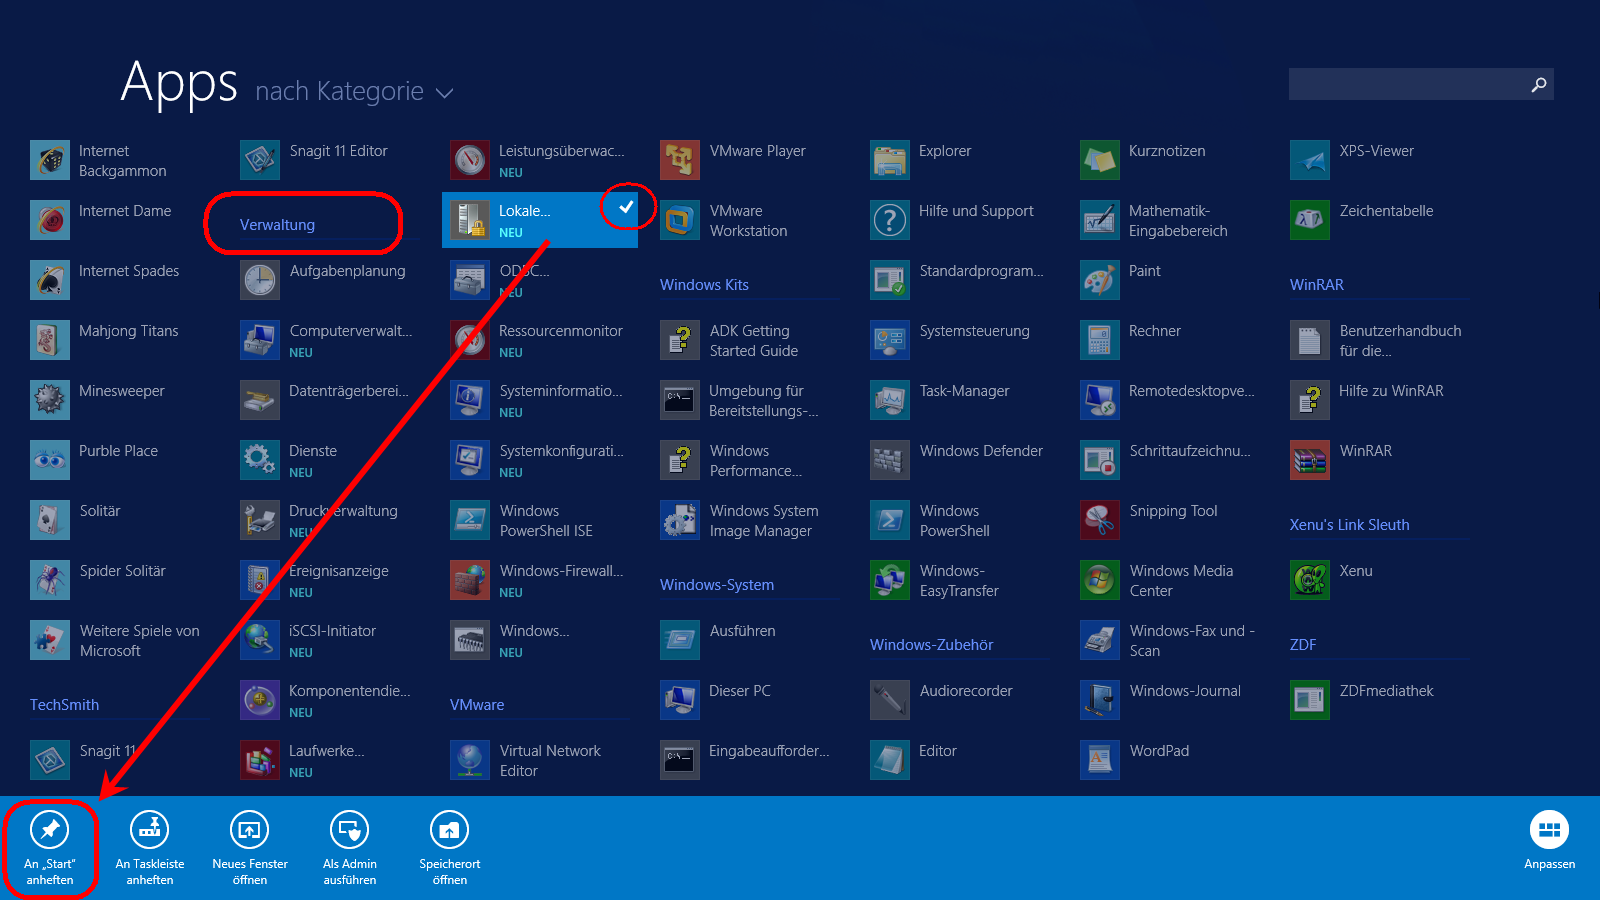Viewport: 1600px width, 900px height.
Task: Open the Minesweeper game icon
Action: [50, 400]
